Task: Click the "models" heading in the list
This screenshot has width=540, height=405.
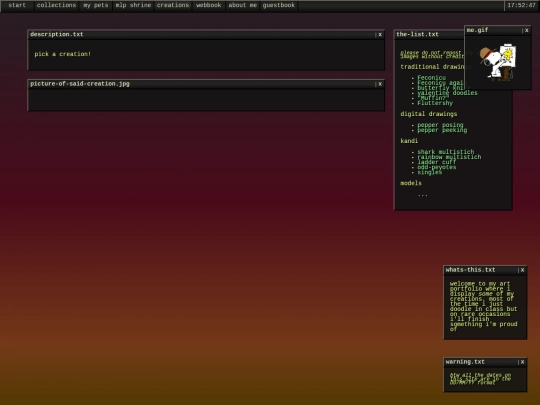Action: click(411, 183)
